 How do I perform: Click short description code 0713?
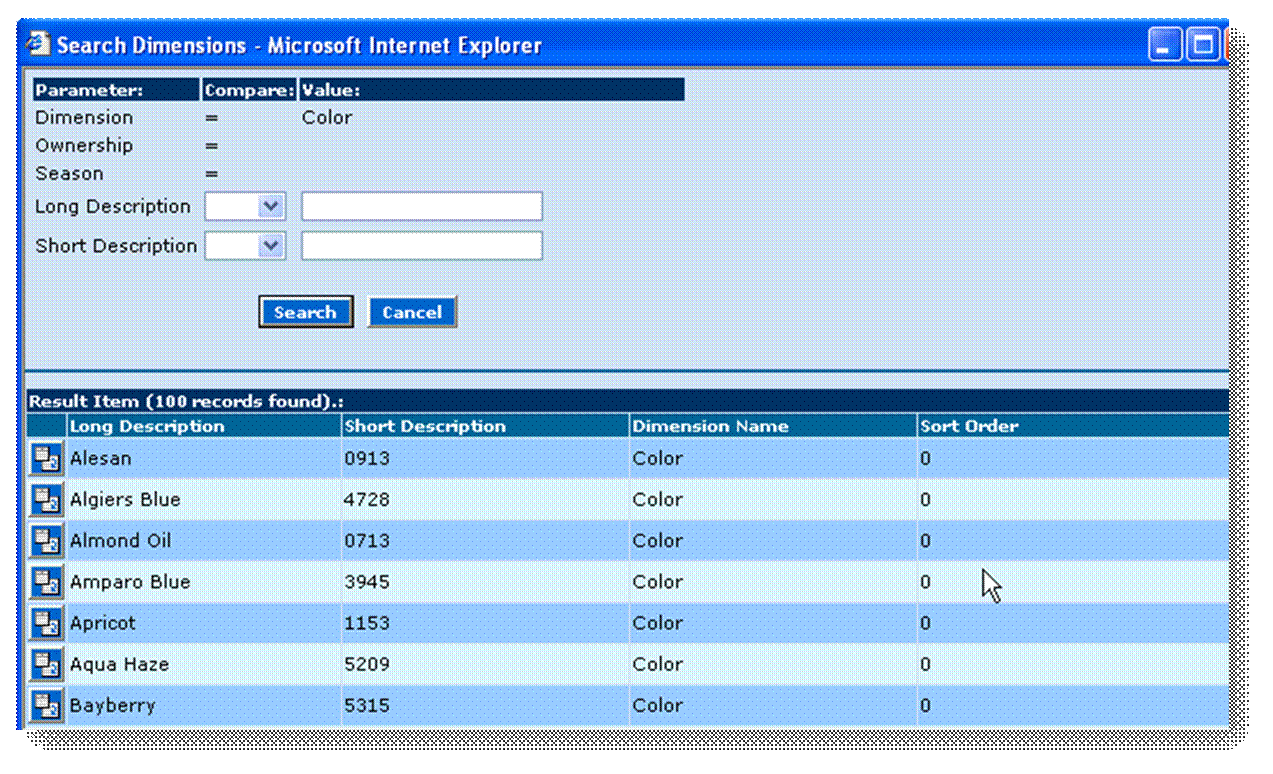point(366,541)
